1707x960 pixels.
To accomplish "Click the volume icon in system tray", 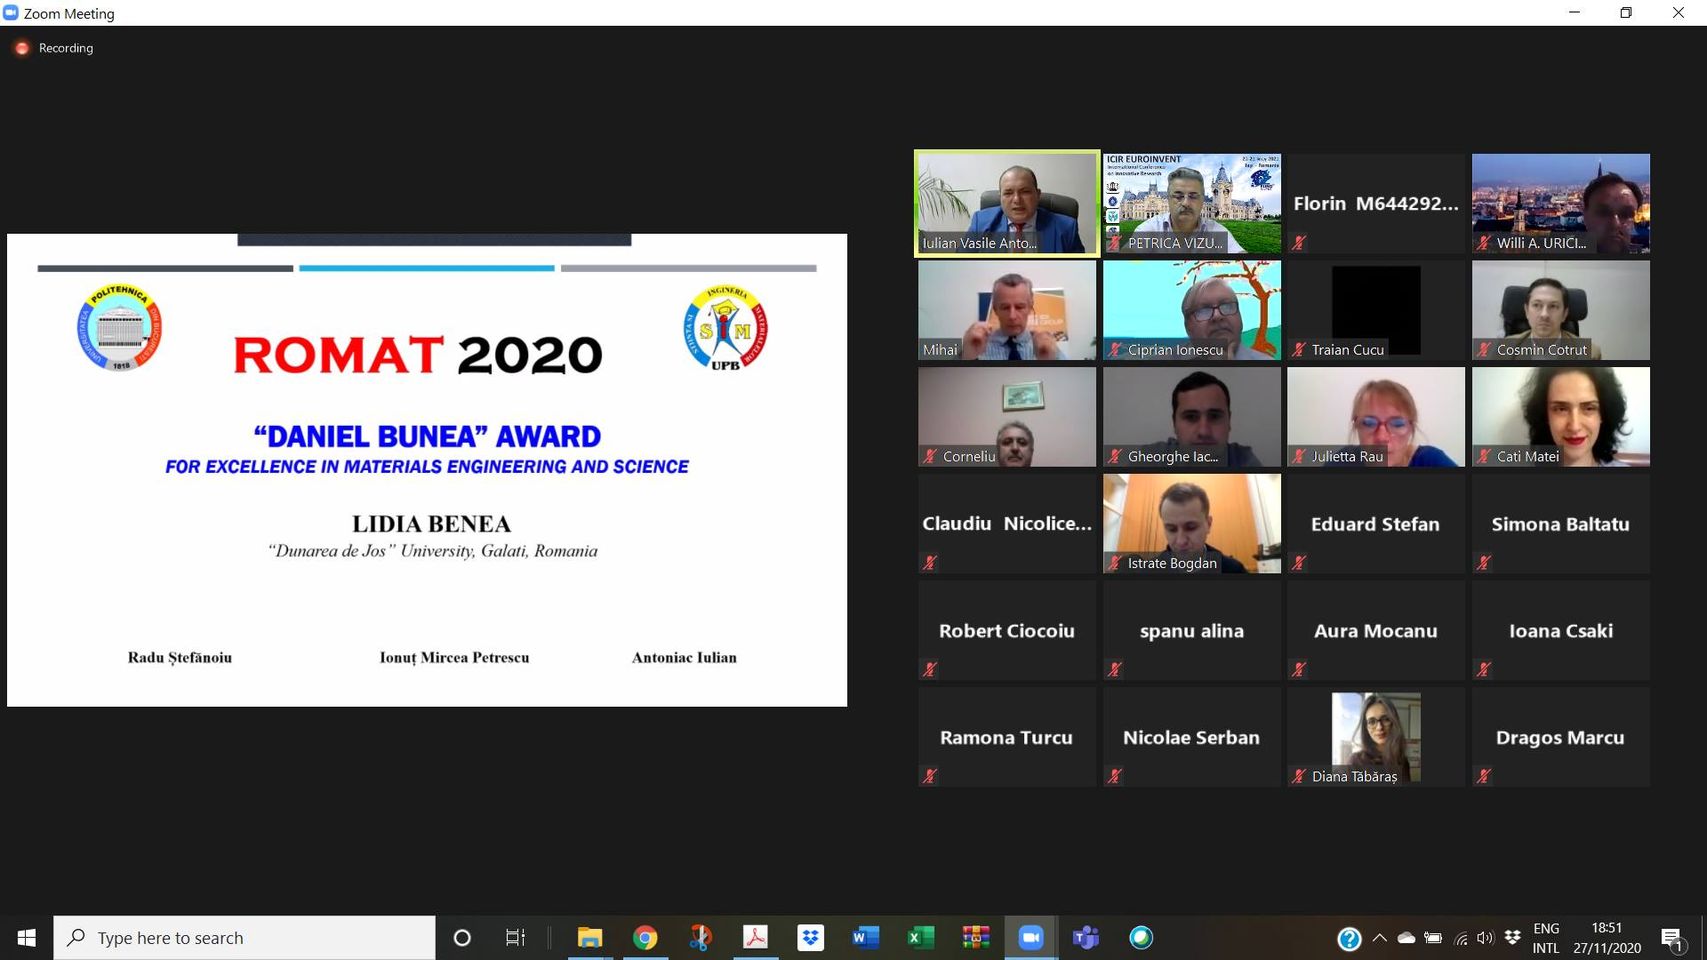I will 1485,938.
